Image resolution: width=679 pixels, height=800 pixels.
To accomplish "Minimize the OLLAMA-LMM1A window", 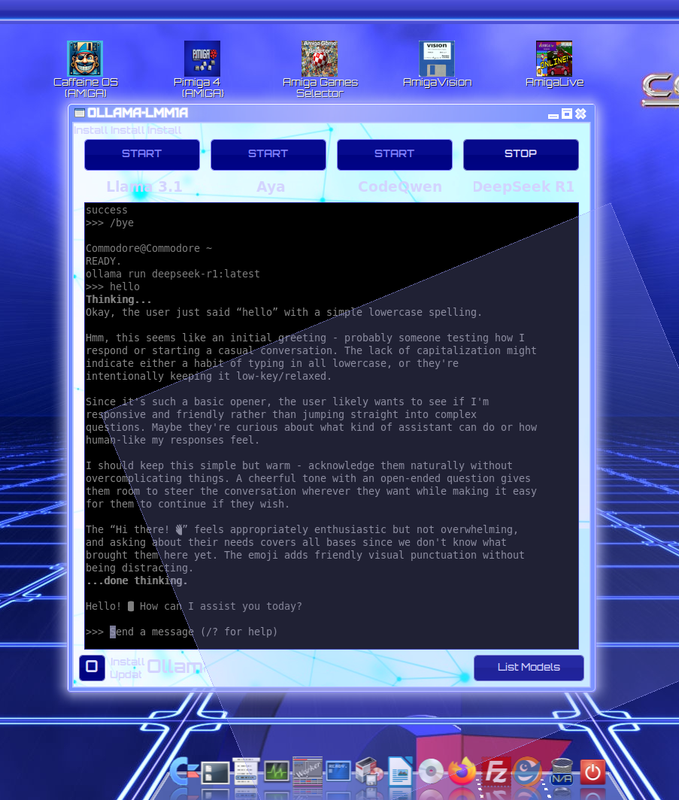I will point(553,115).
